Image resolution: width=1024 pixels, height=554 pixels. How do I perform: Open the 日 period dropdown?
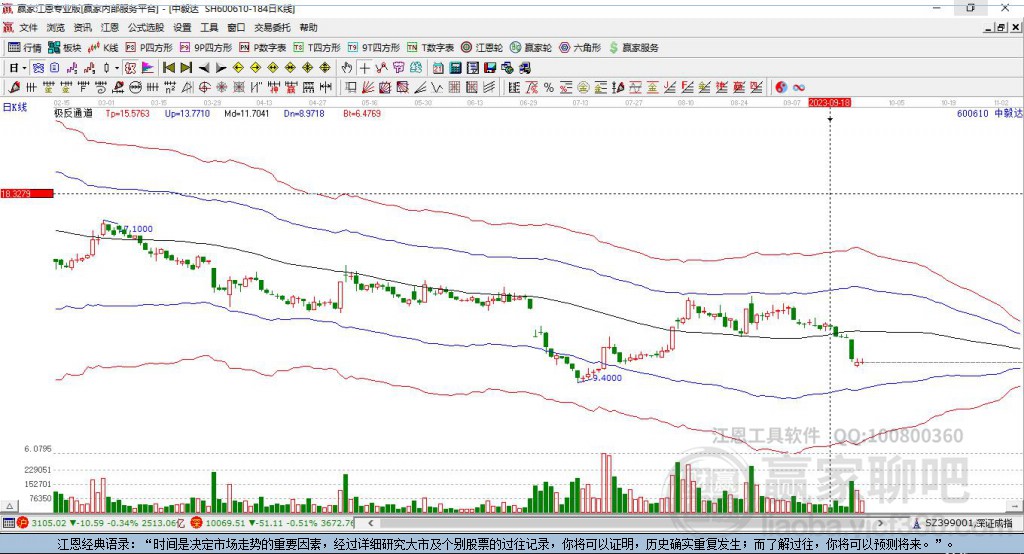click(x=18, y=68)
